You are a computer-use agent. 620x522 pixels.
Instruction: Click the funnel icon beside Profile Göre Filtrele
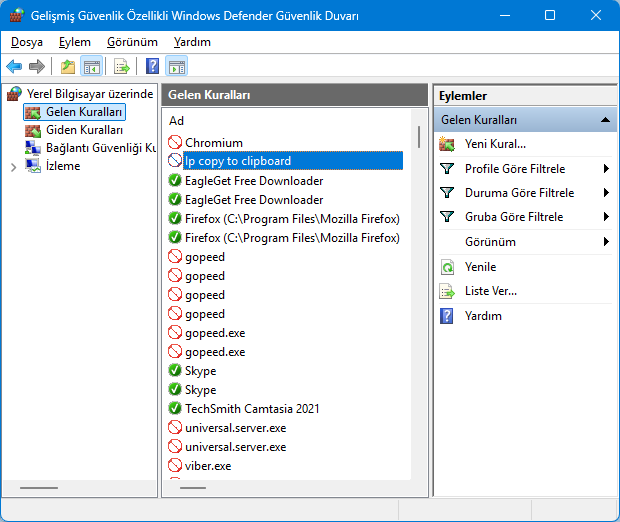point(447,169)
